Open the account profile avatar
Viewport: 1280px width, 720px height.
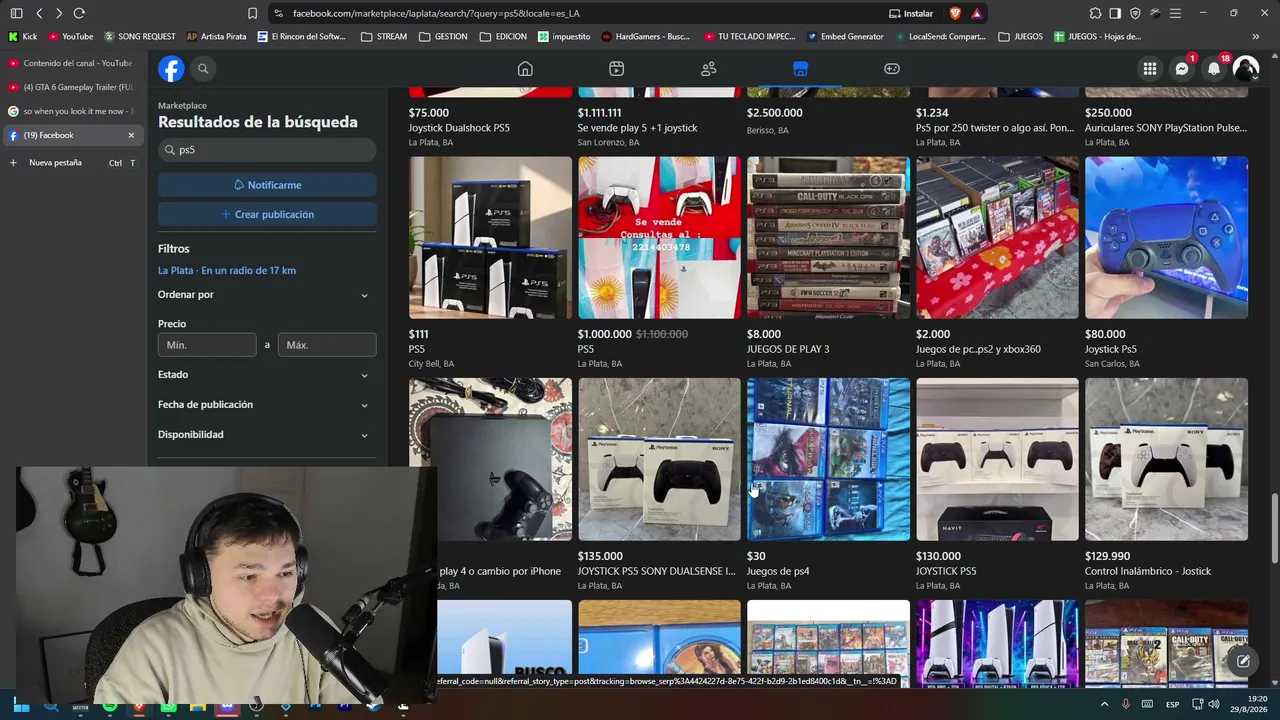click(x=1246, y=69)
